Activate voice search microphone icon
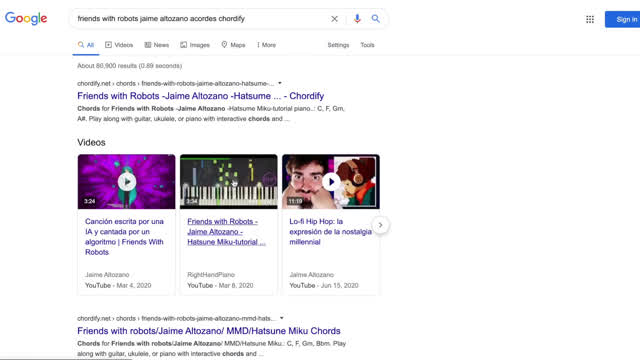 pos(357,19)
